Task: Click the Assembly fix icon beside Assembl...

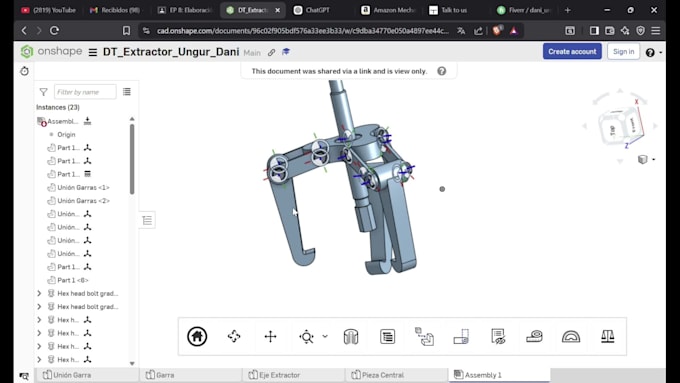Action: 88,121
